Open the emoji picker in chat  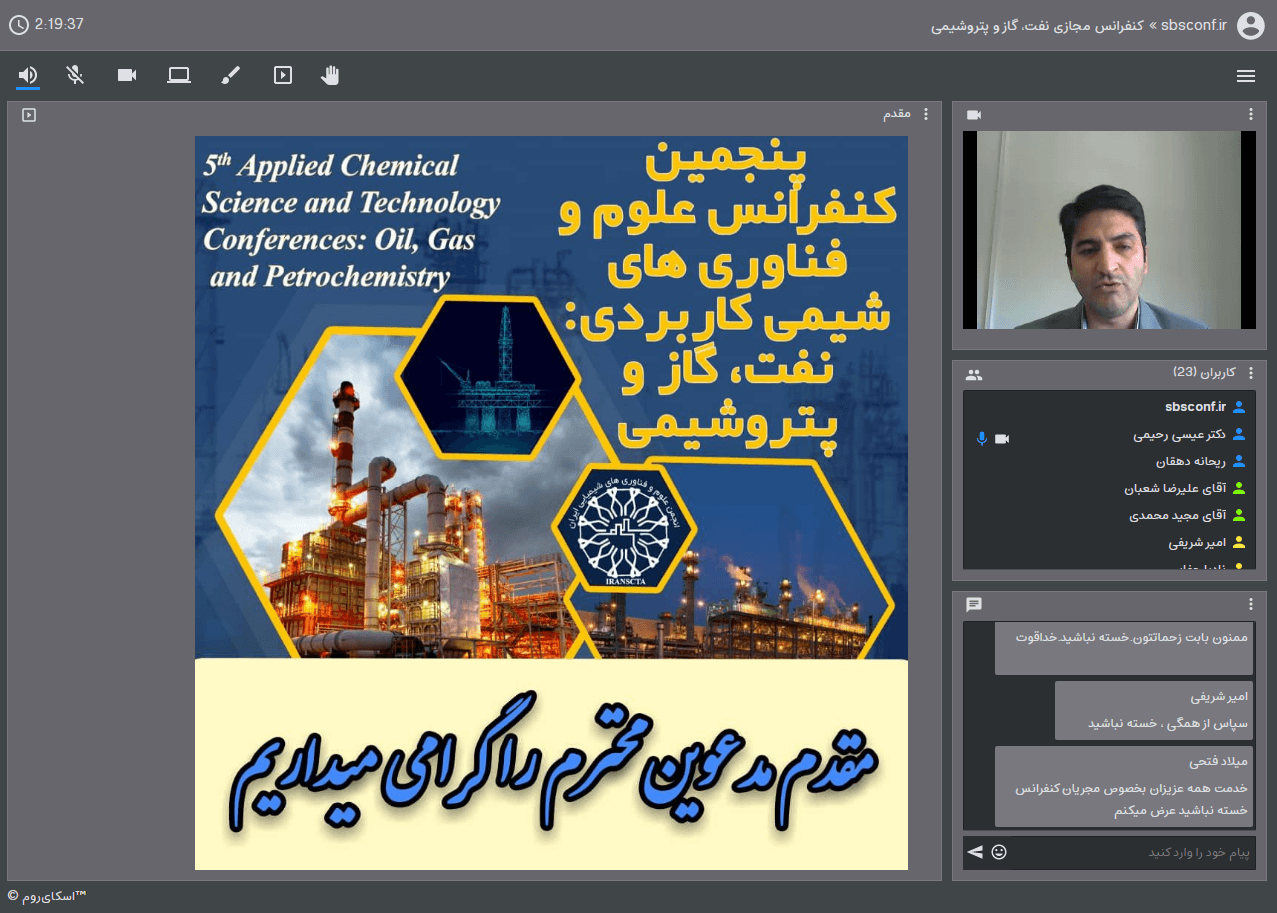999,852
